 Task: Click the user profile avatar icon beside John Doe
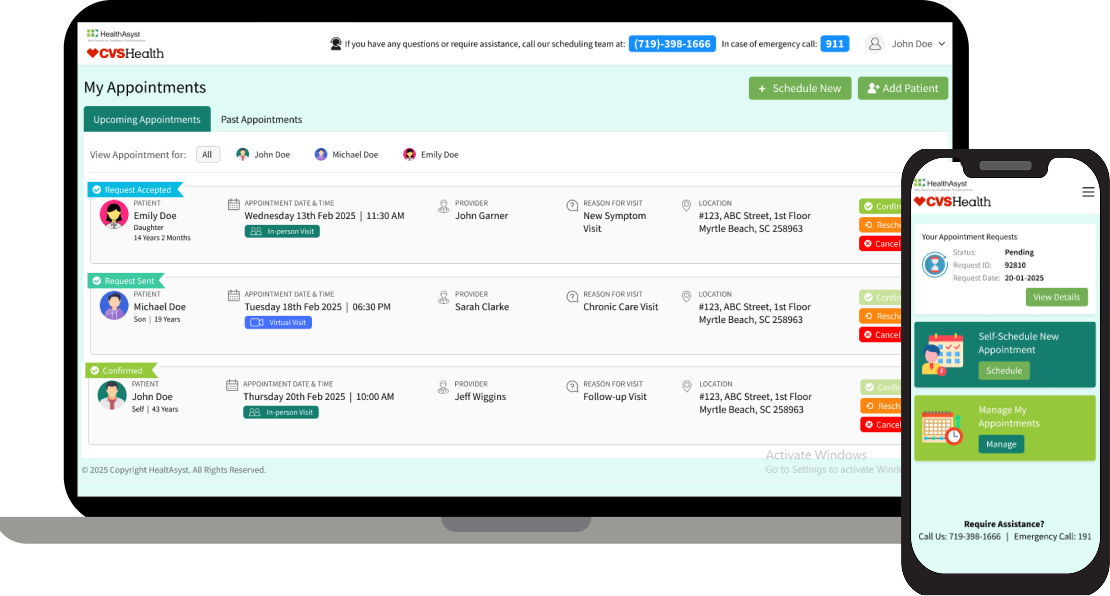point(875,44)
